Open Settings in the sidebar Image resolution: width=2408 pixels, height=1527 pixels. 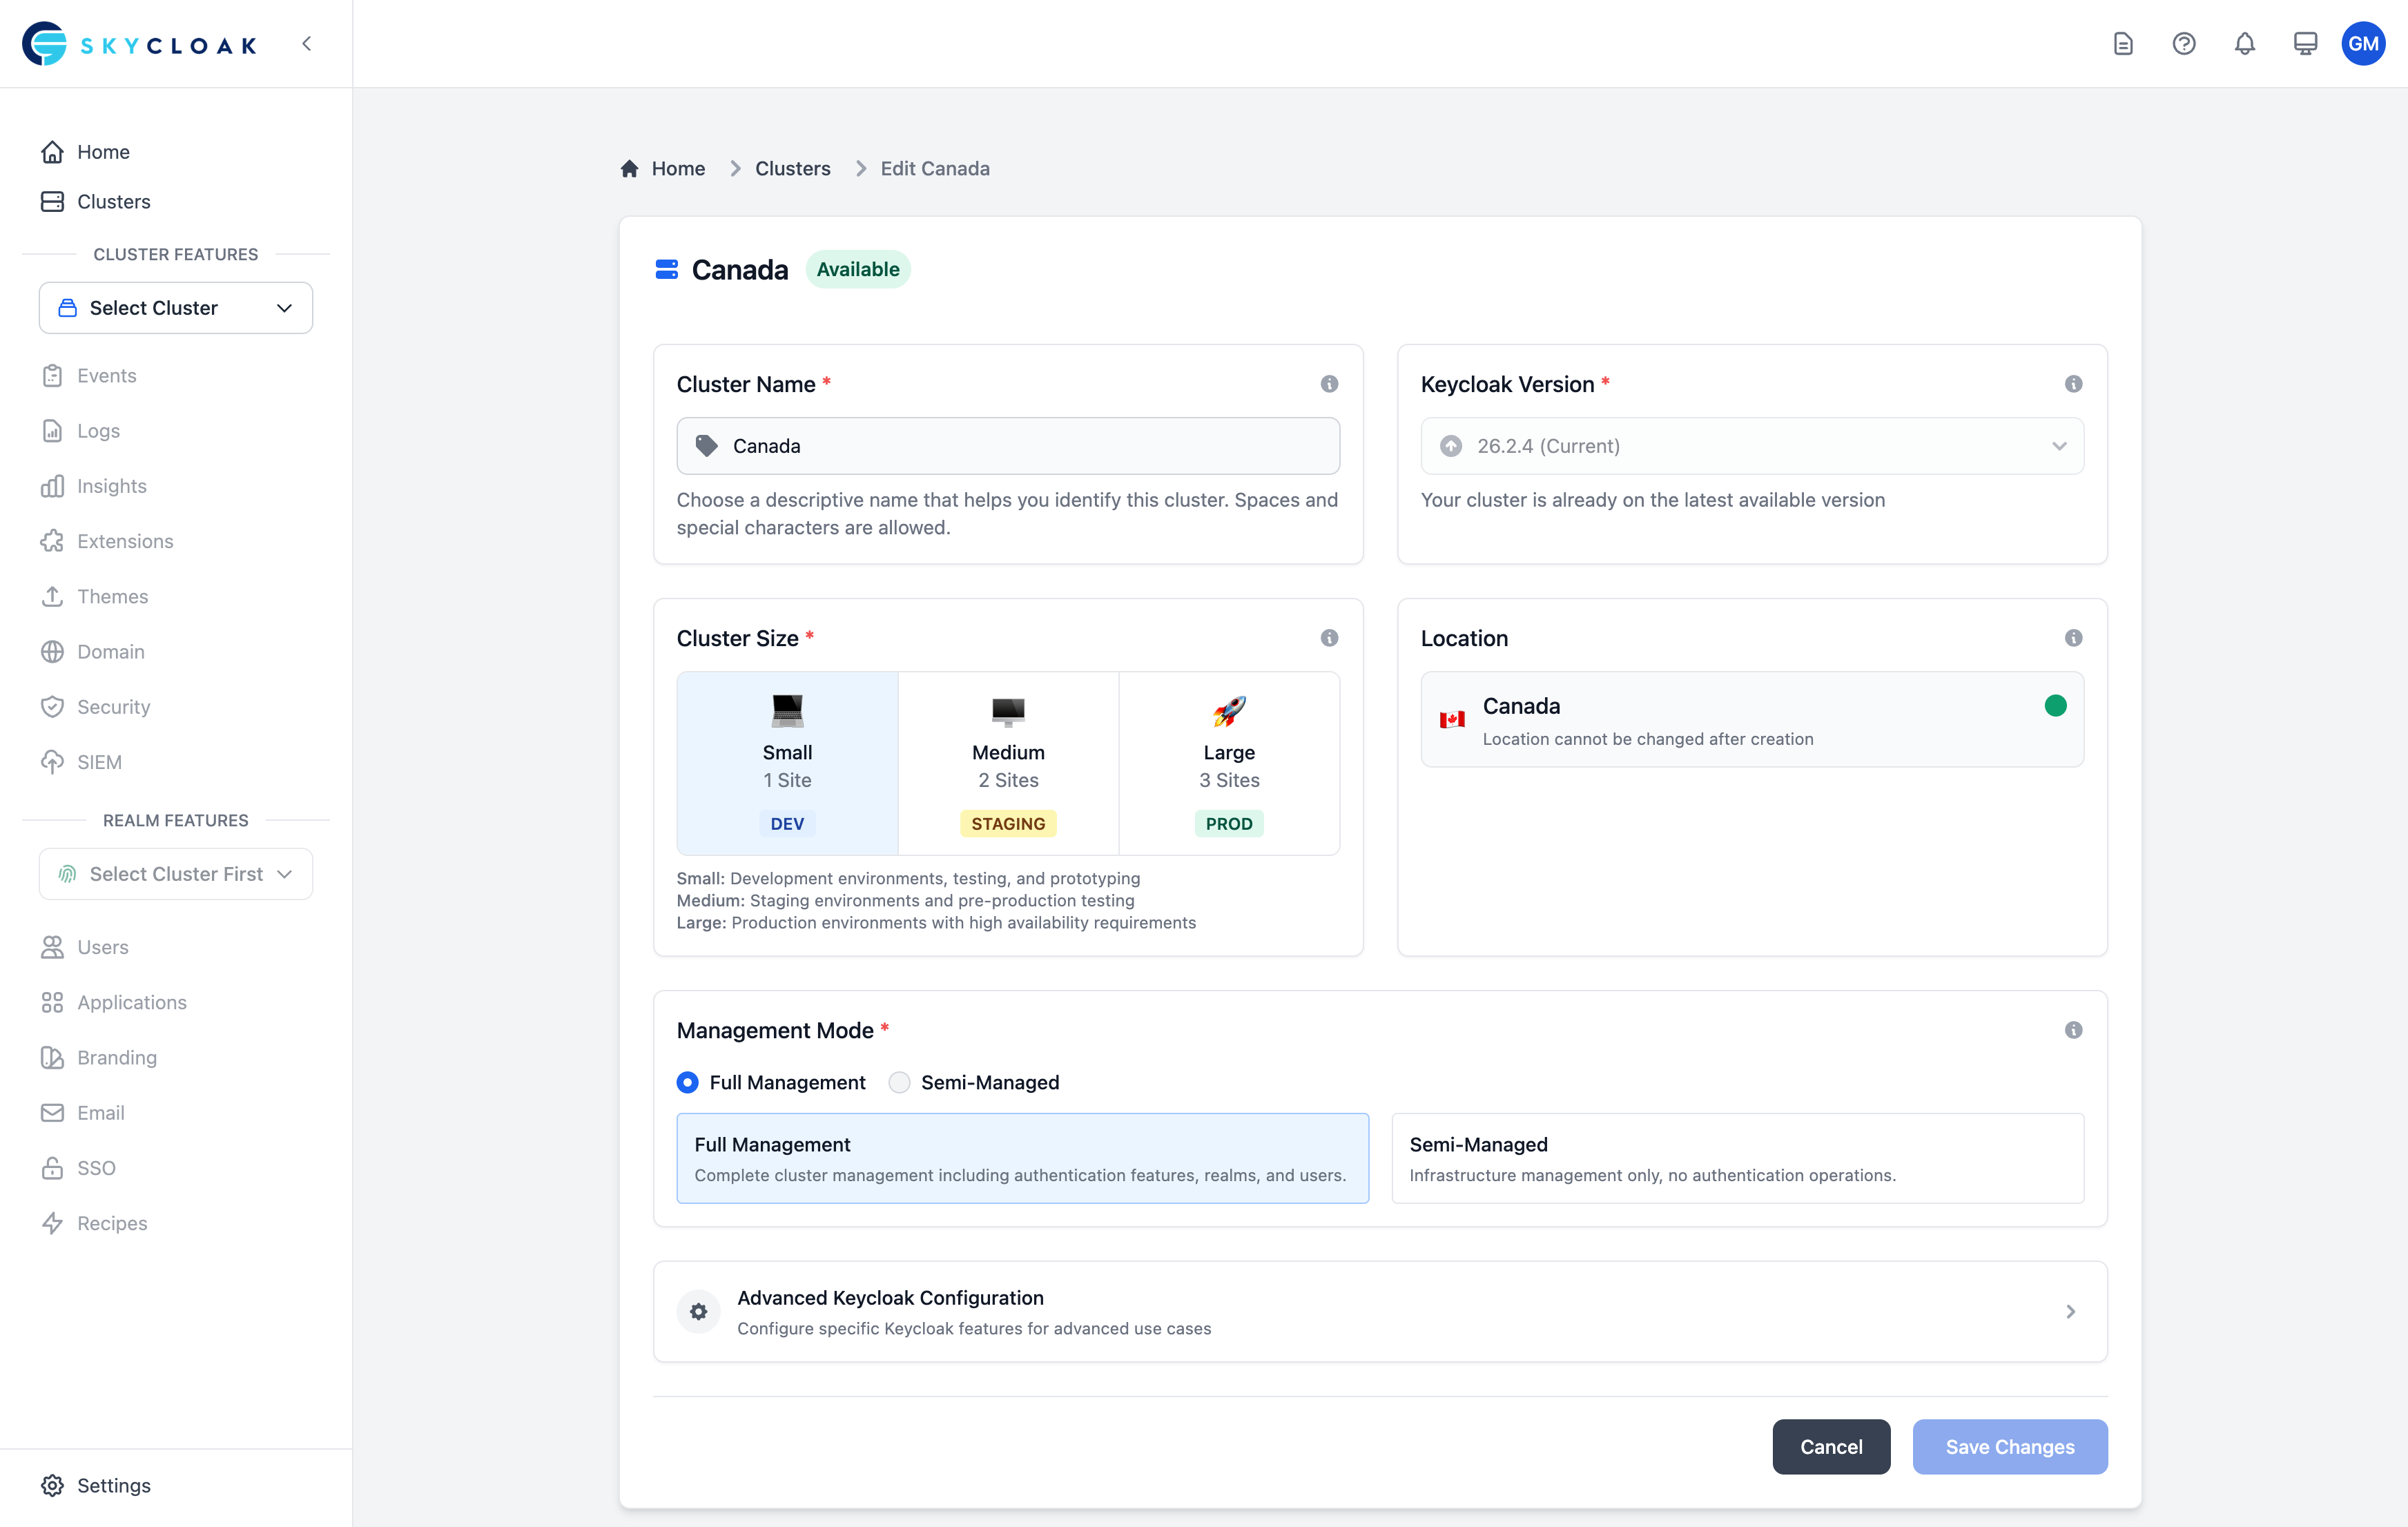(x=113, y=1485)
